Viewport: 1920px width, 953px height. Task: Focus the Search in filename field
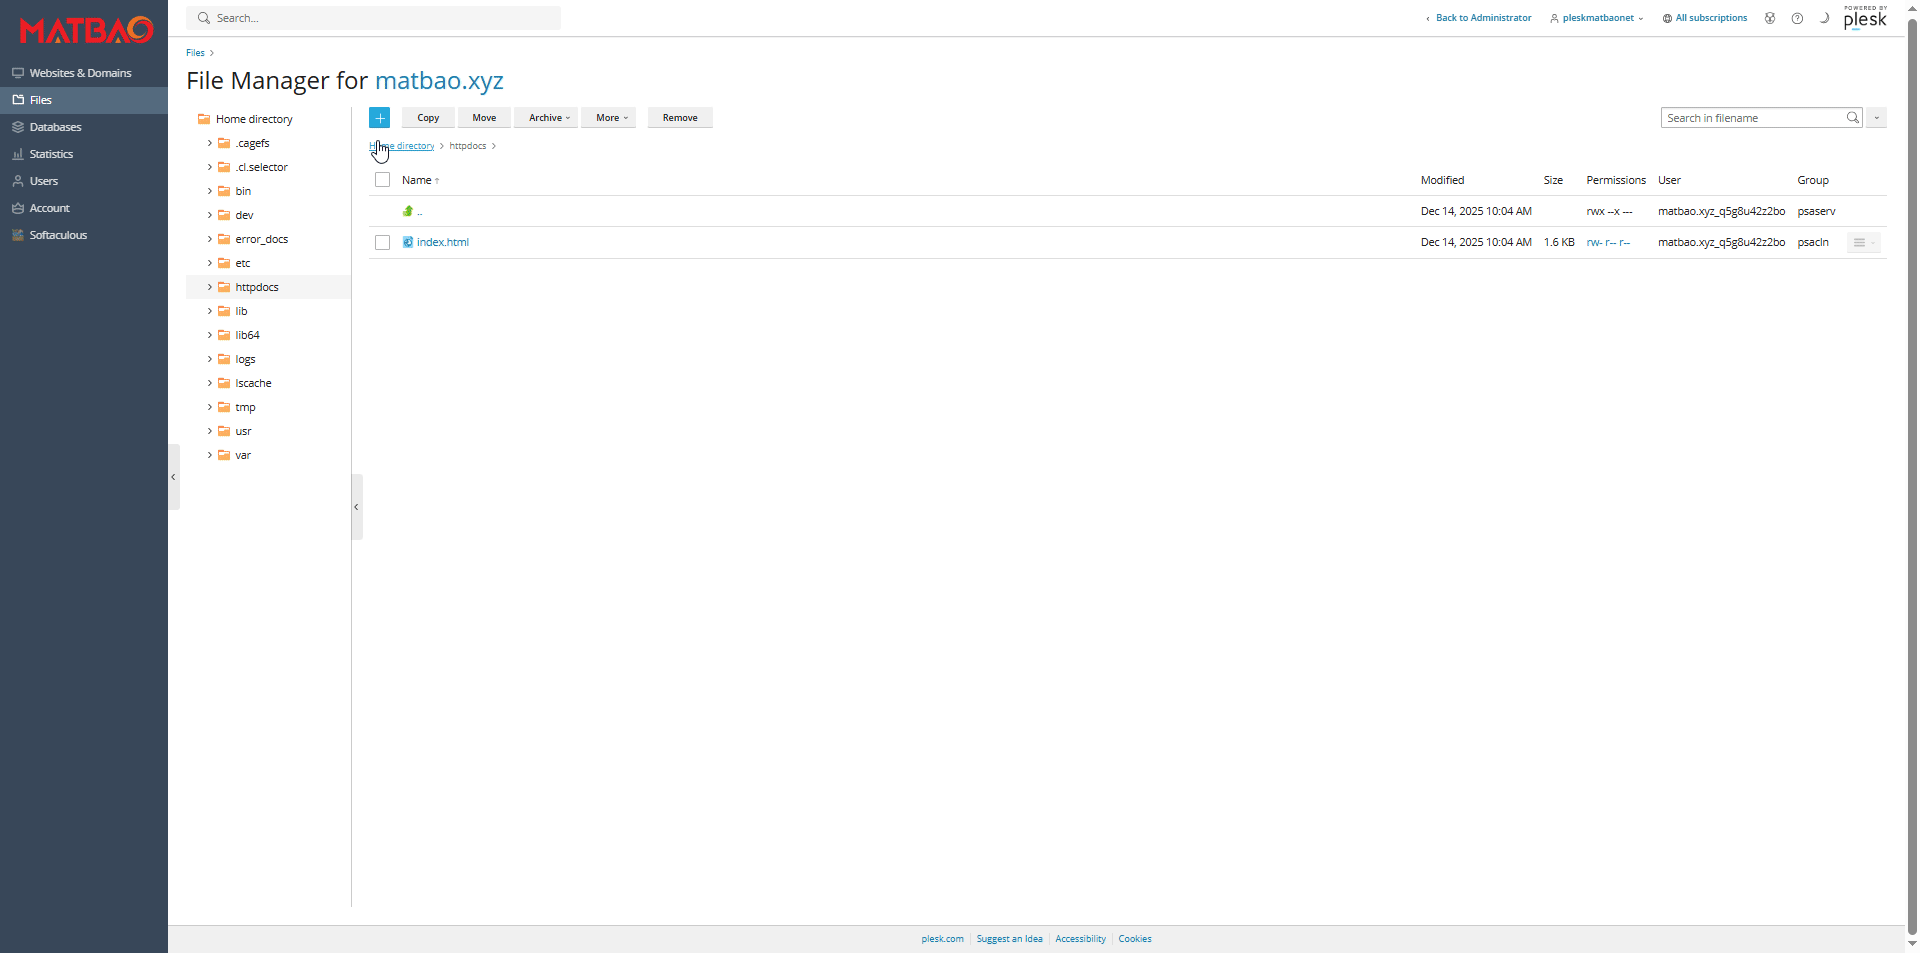point(1752,118)
